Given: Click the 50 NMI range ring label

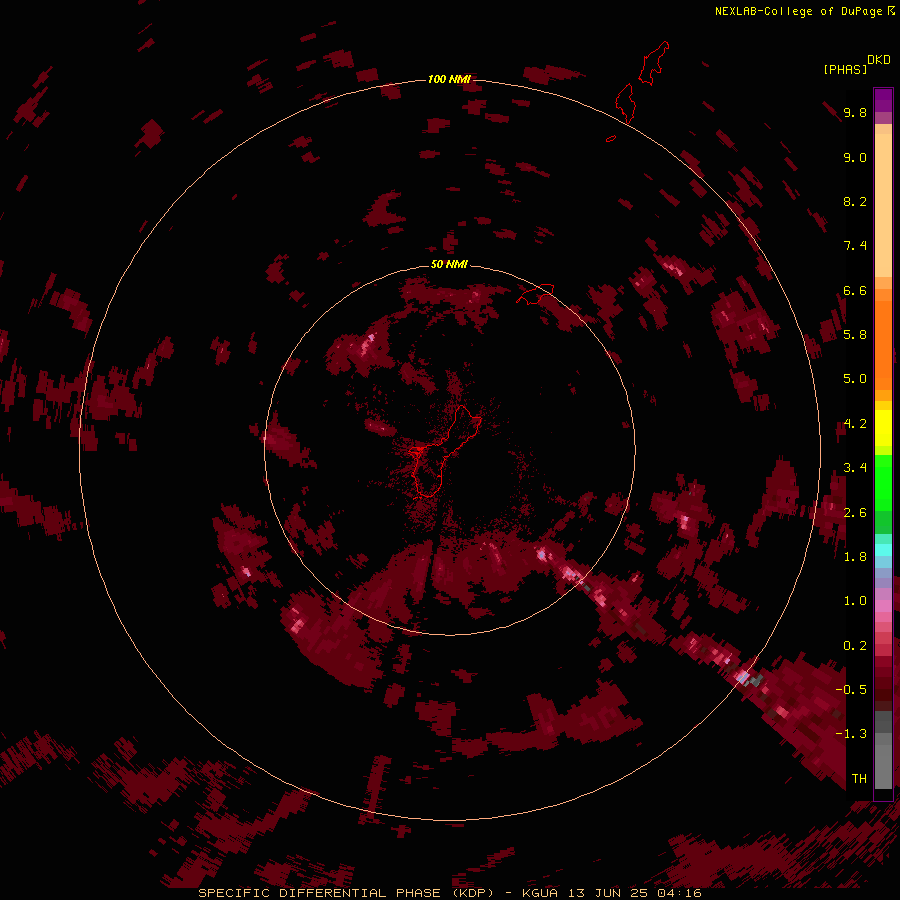Looking at the screenshot, I should coord(449,264).
